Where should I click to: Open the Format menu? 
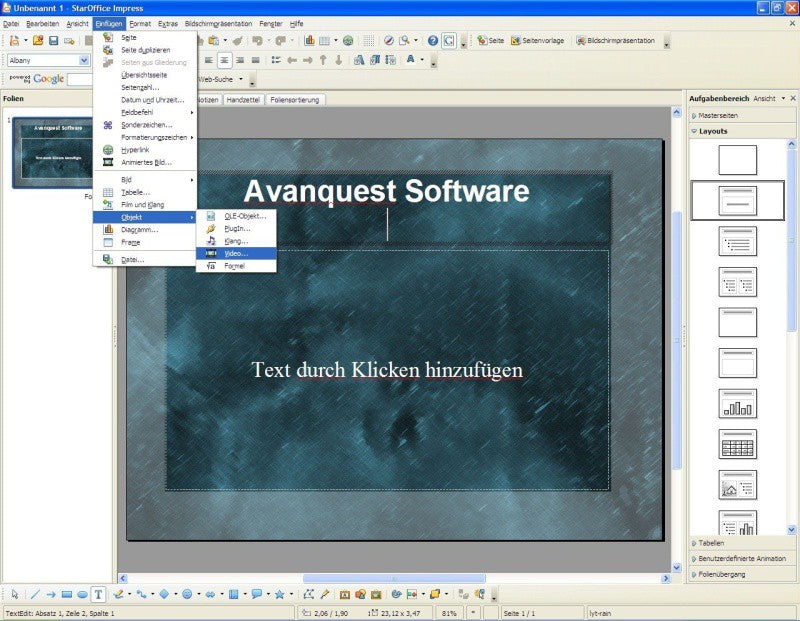140,23
